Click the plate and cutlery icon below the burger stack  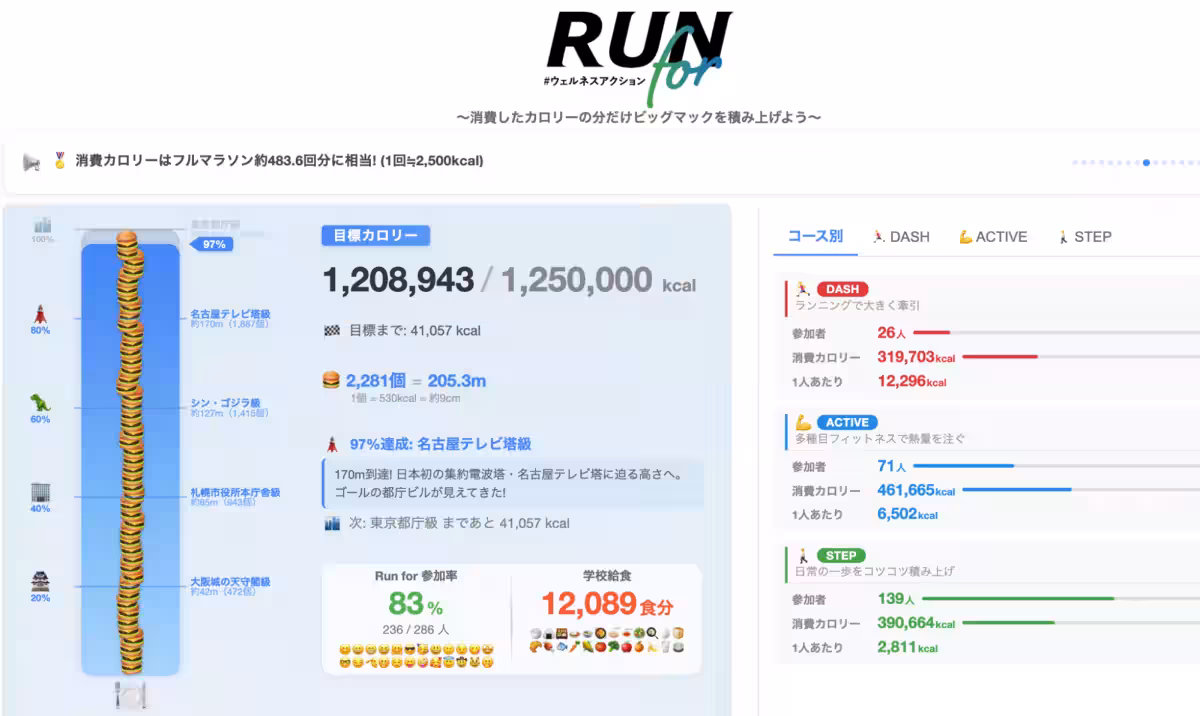click(130, 693)
